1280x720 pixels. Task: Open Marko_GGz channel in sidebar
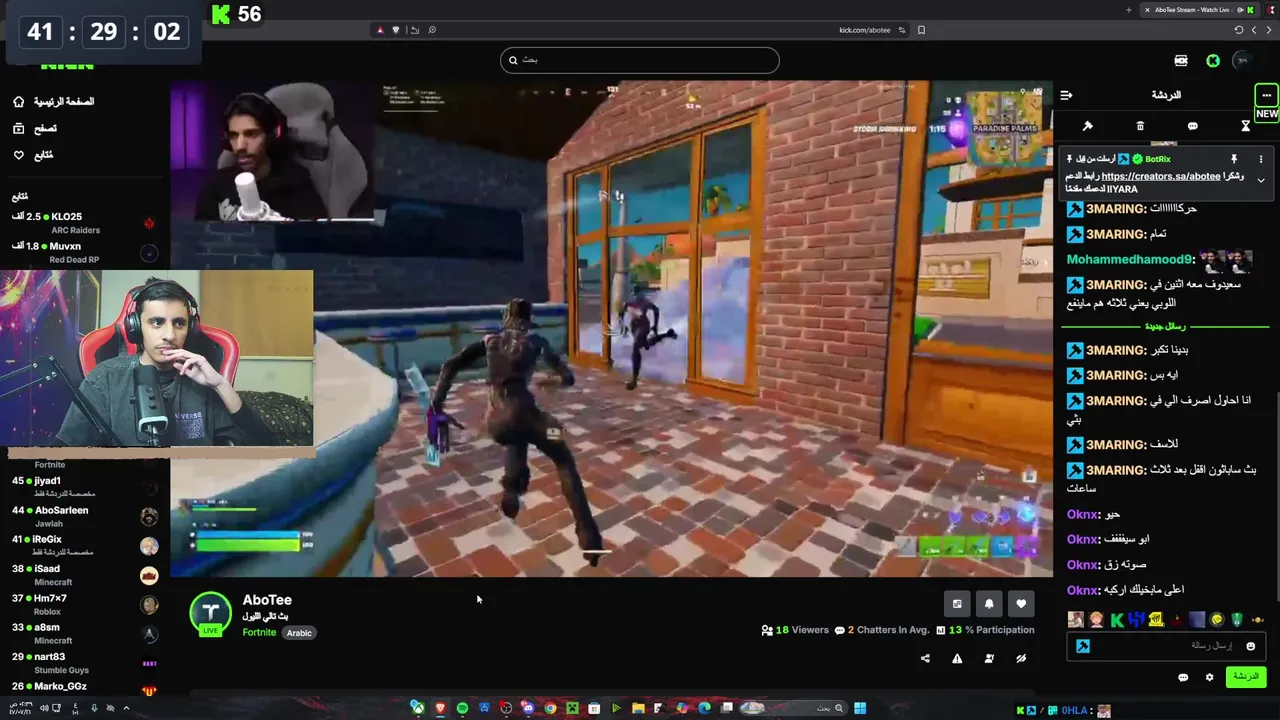pos(85,689)
